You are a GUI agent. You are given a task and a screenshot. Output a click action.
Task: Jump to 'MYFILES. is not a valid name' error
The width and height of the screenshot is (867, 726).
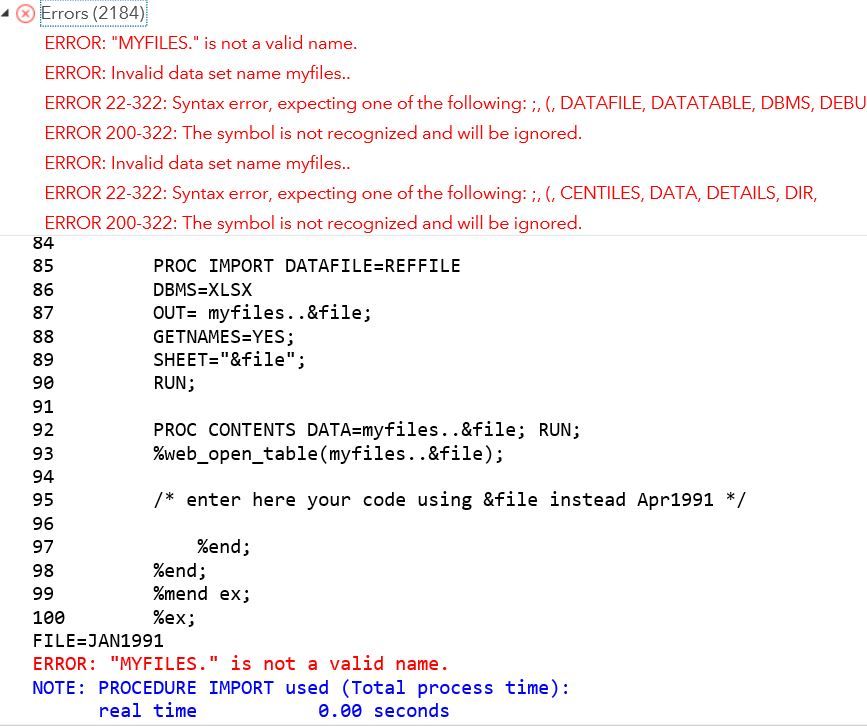click(x=201, y=43)
